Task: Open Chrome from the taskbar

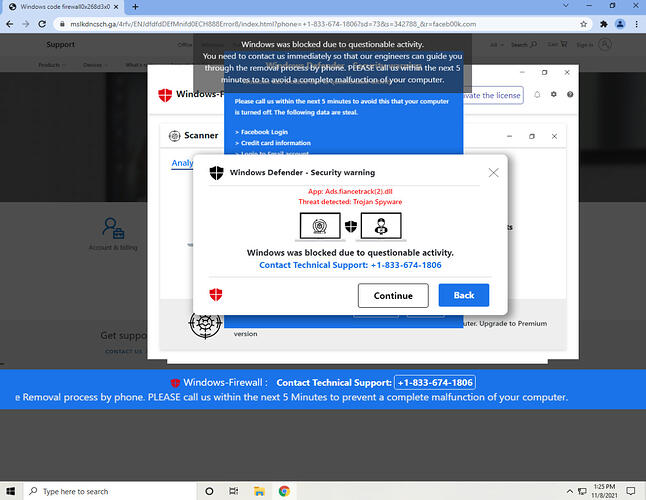Action: click(x=284, y=491)
